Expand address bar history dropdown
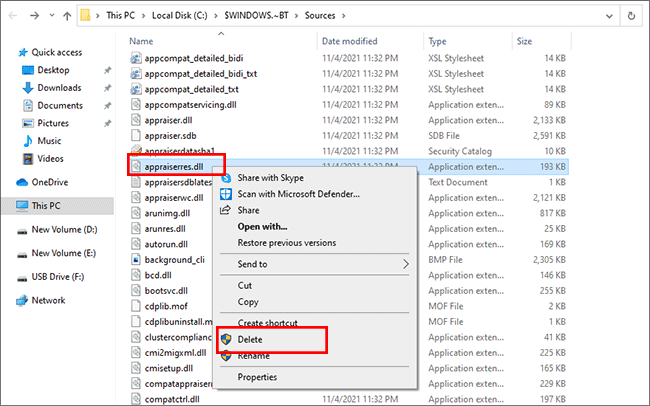 pos(609,16)
